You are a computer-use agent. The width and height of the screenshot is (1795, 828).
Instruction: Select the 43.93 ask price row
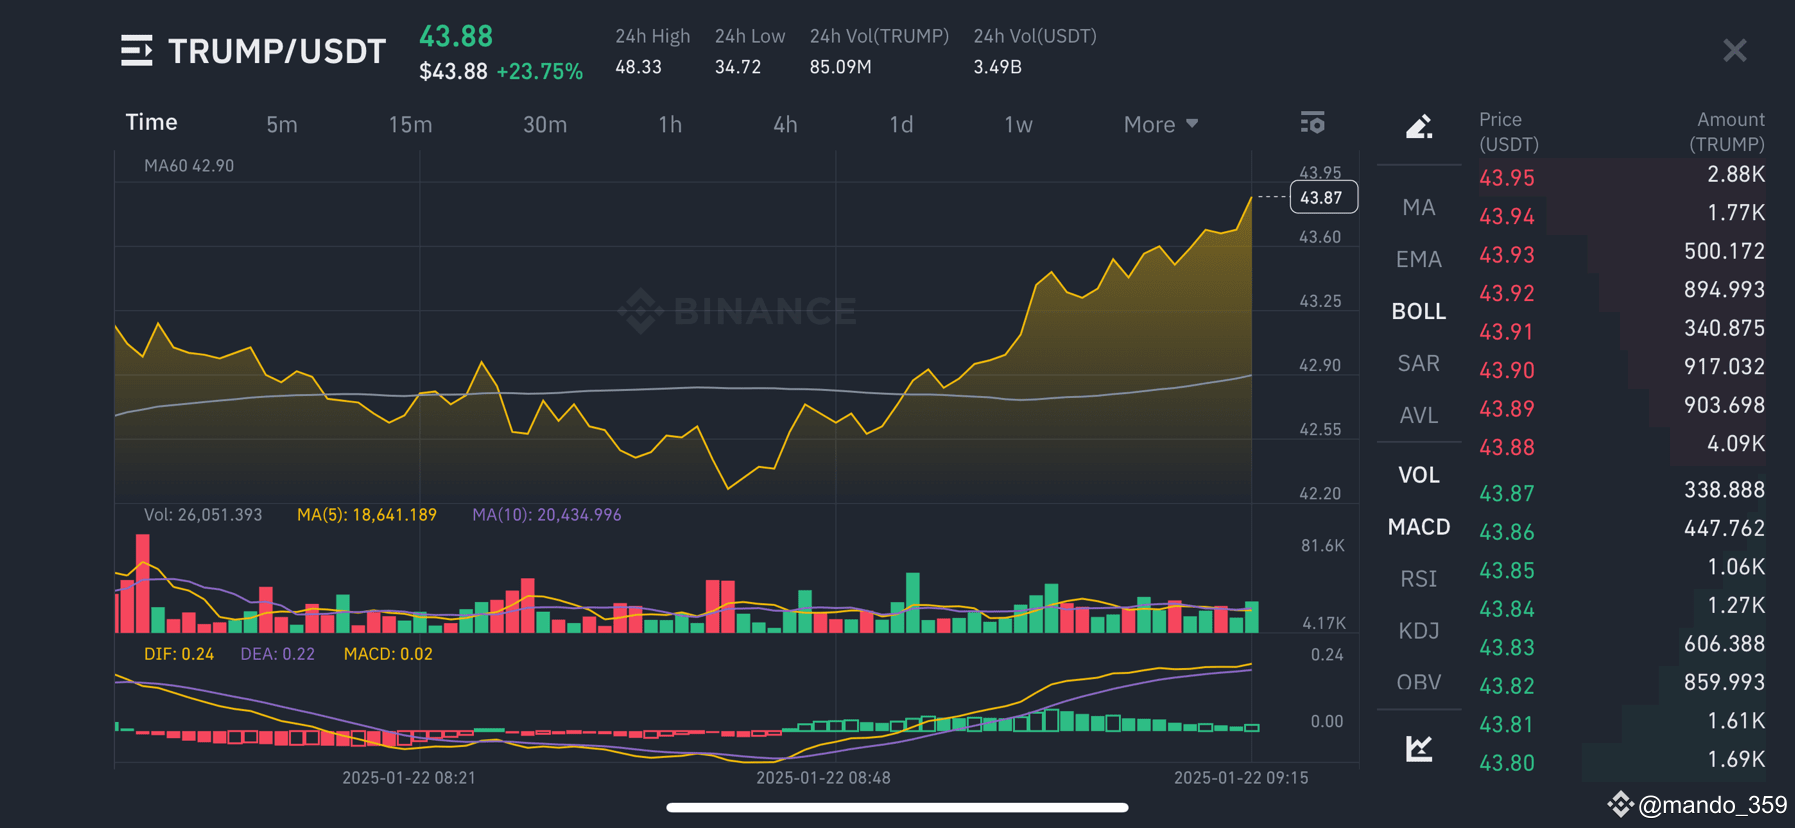pyautogui.click(x=1622, y=254)
